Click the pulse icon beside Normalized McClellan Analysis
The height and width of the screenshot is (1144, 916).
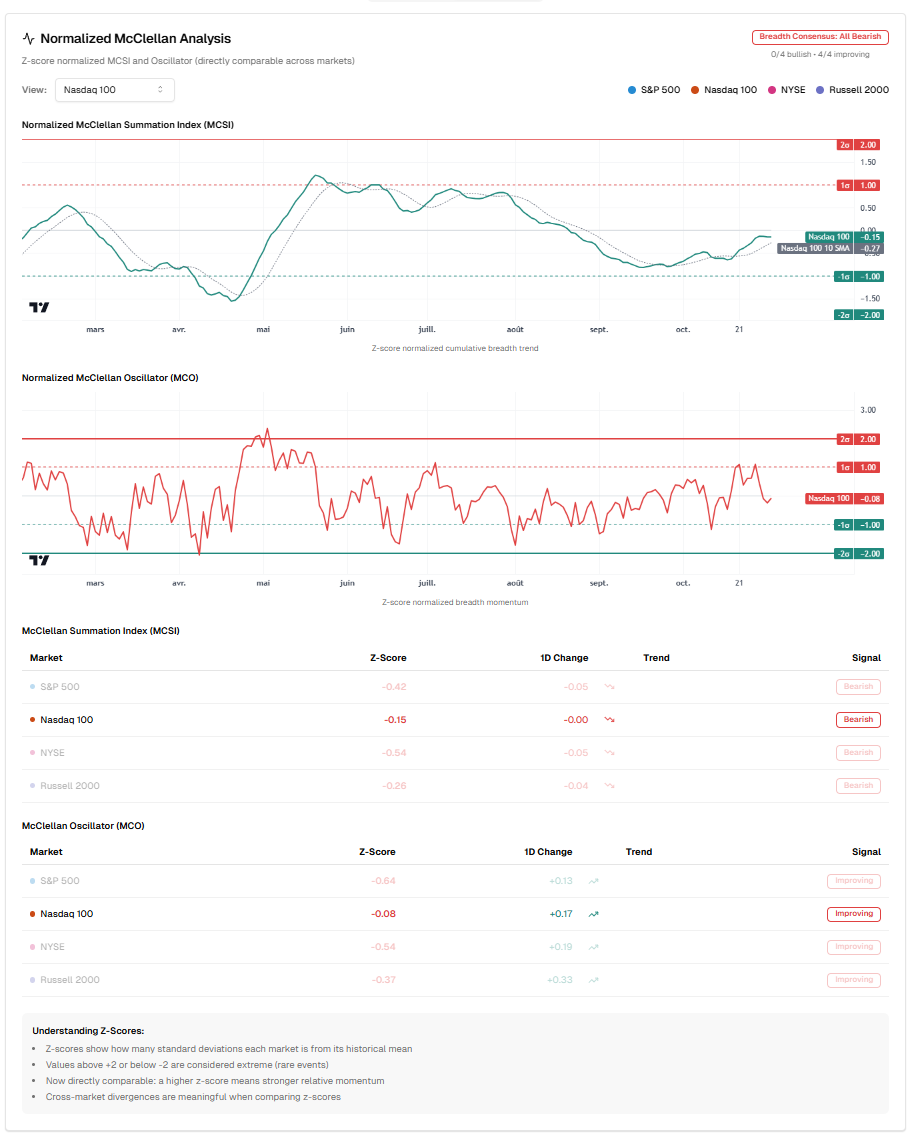pyautogui.click(x=28, y=39)
